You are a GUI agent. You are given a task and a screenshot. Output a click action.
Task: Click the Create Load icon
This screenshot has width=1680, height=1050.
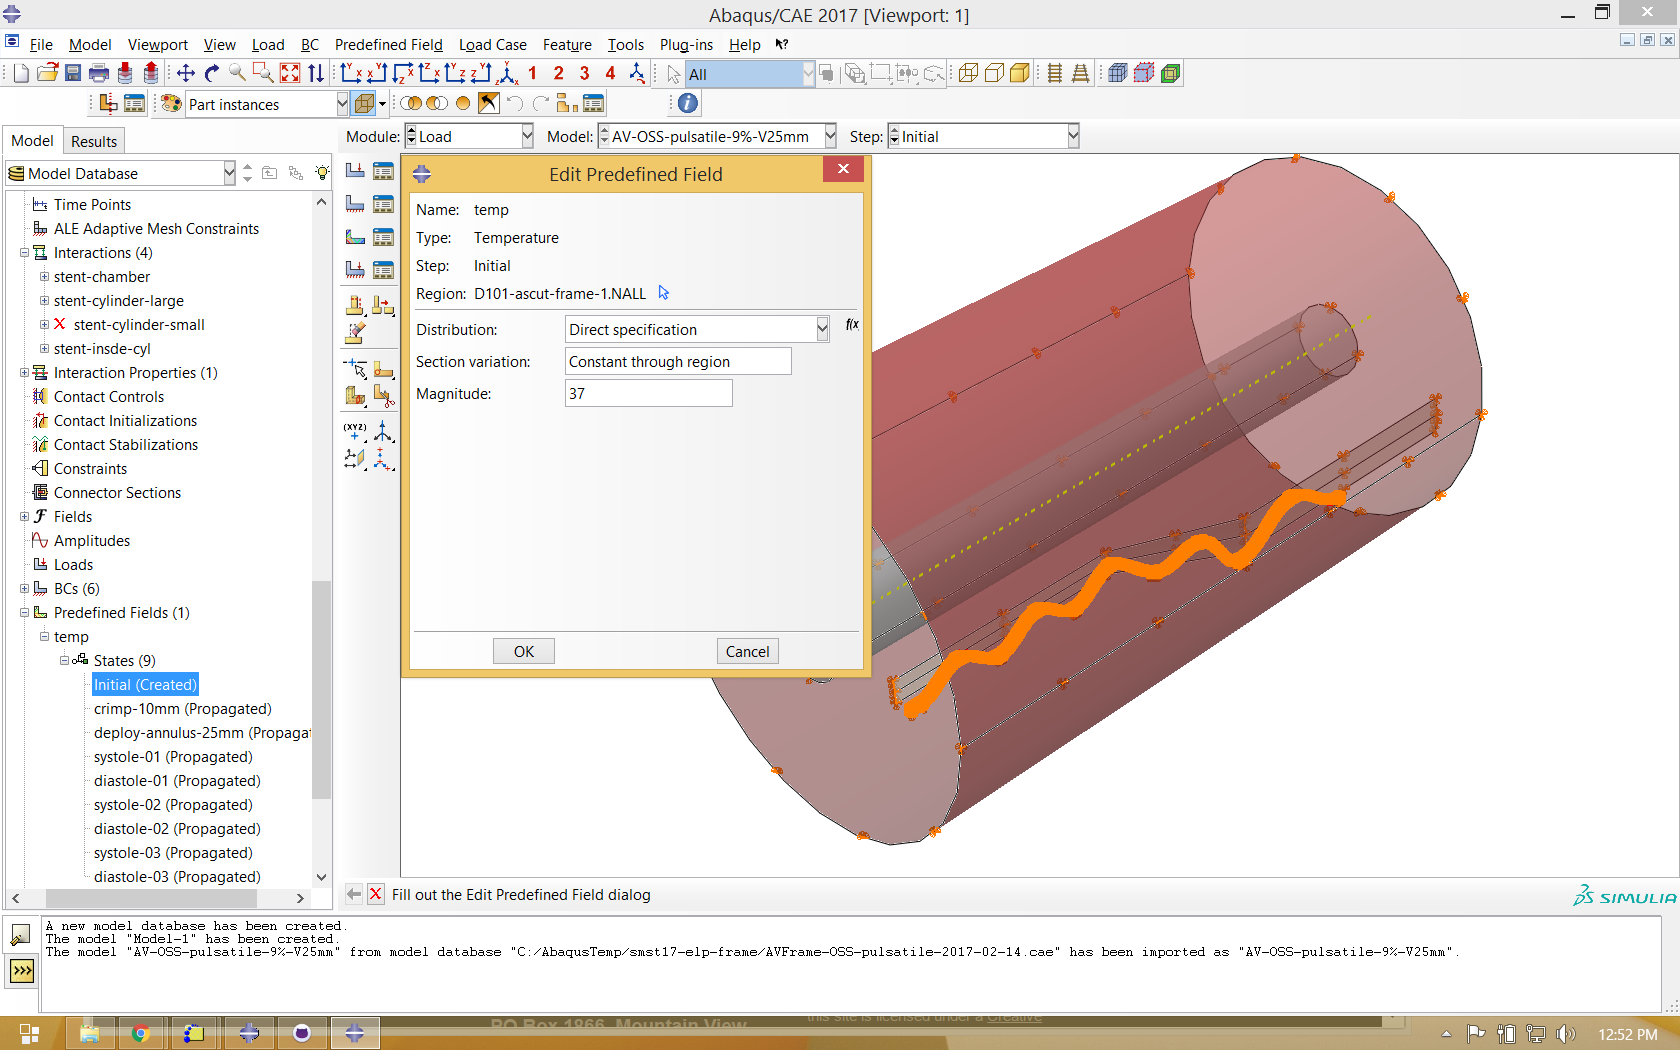pos(355,171)
